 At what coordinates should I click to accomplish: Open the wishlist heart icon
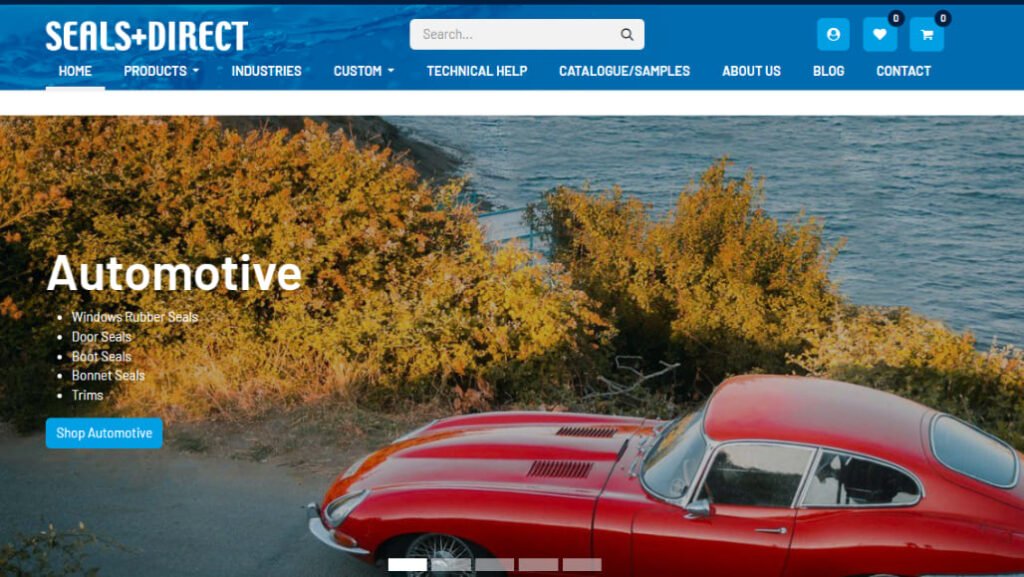coord(880,35)
